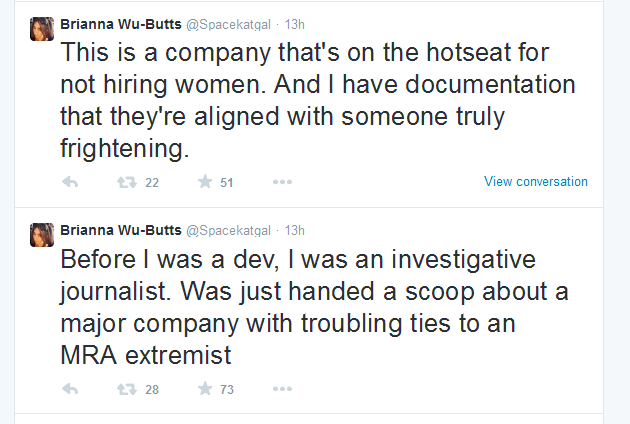The width and height of the screenshot is (630, 424).
Task: Favorite the tweet with 73 stars
Action: 205,388
